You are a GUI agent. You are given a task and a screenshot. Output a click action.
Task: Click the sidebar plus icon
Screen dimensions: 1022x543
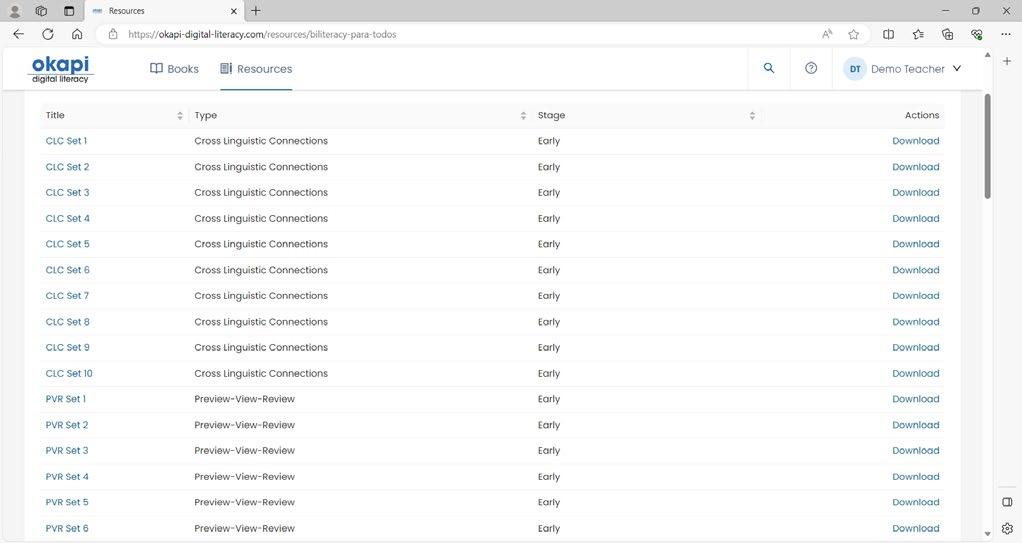point(1007,61)
